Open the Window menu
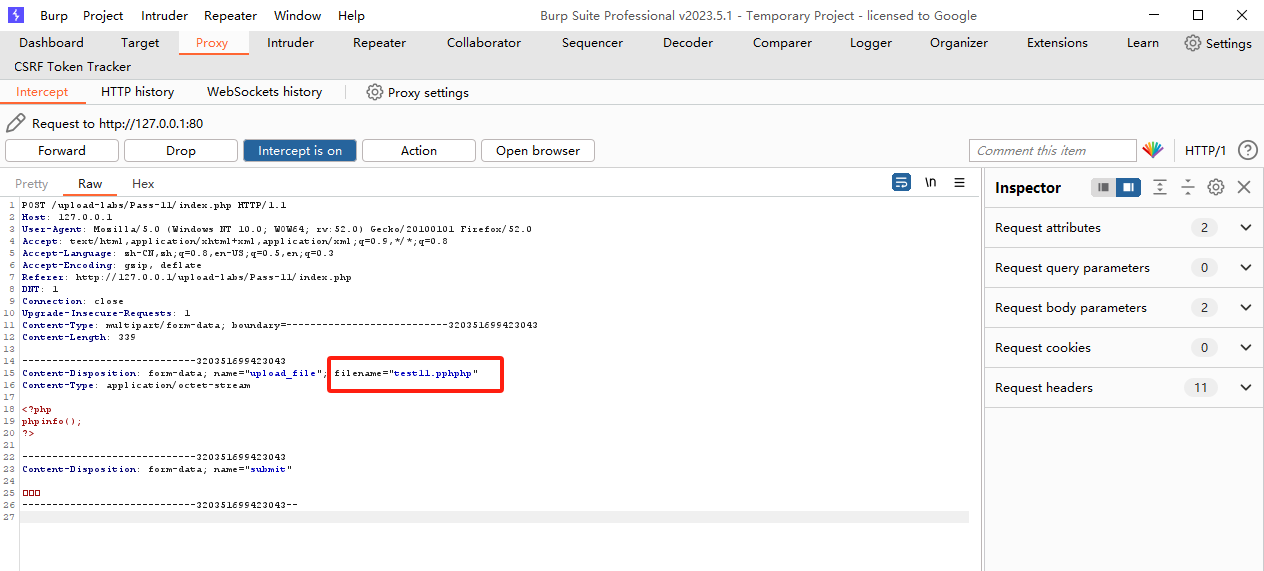The width and height of the screenshot is (1264, 571). (x=297, y=15)
